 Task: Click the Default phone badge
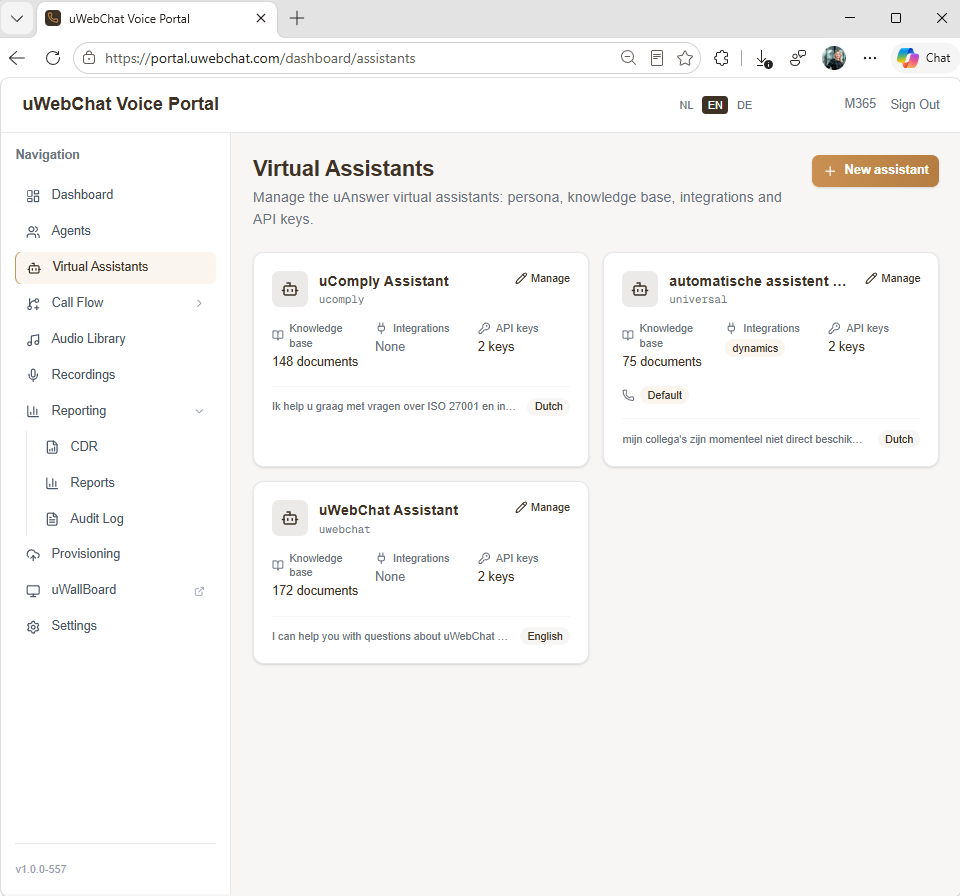pyautogui.click(x=664, y=395)
